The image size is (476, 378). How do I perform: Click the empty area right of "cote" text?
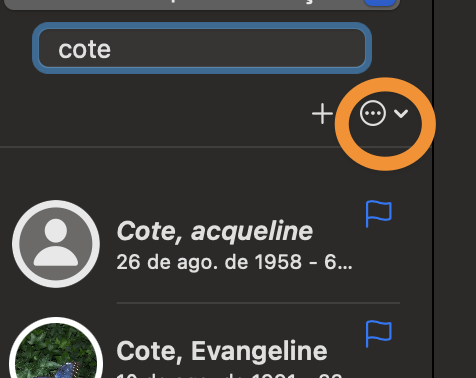coord(237,48)
